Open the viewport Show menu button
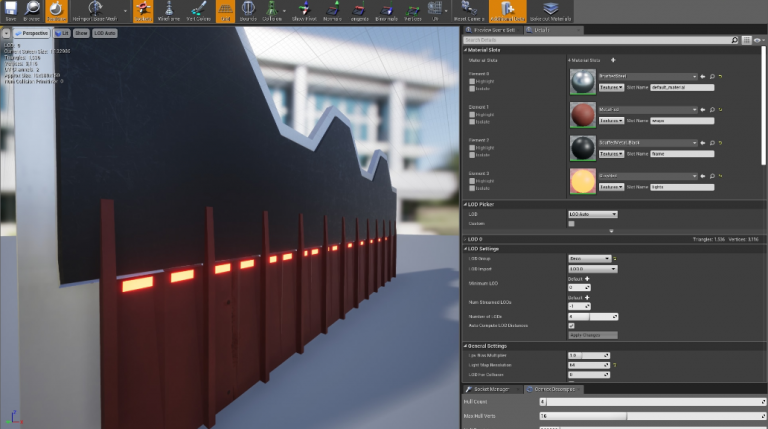This screenshot has height=429, width=768. 81,33
